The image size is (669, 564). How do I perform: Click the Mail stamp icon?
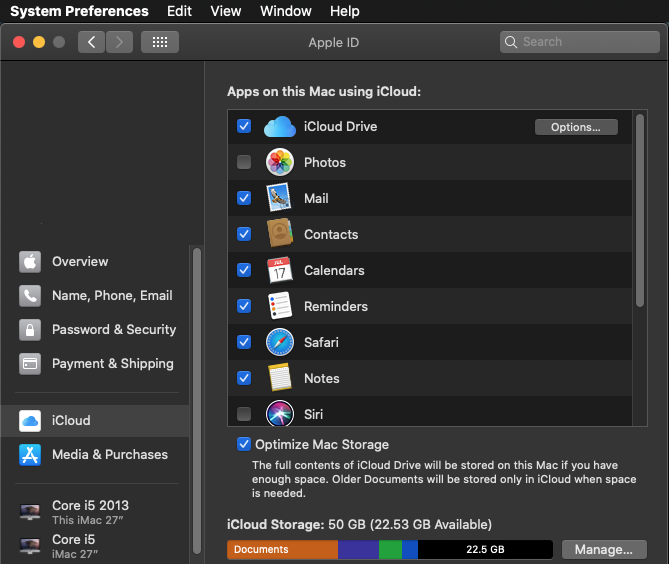click(x=279, y=198)
